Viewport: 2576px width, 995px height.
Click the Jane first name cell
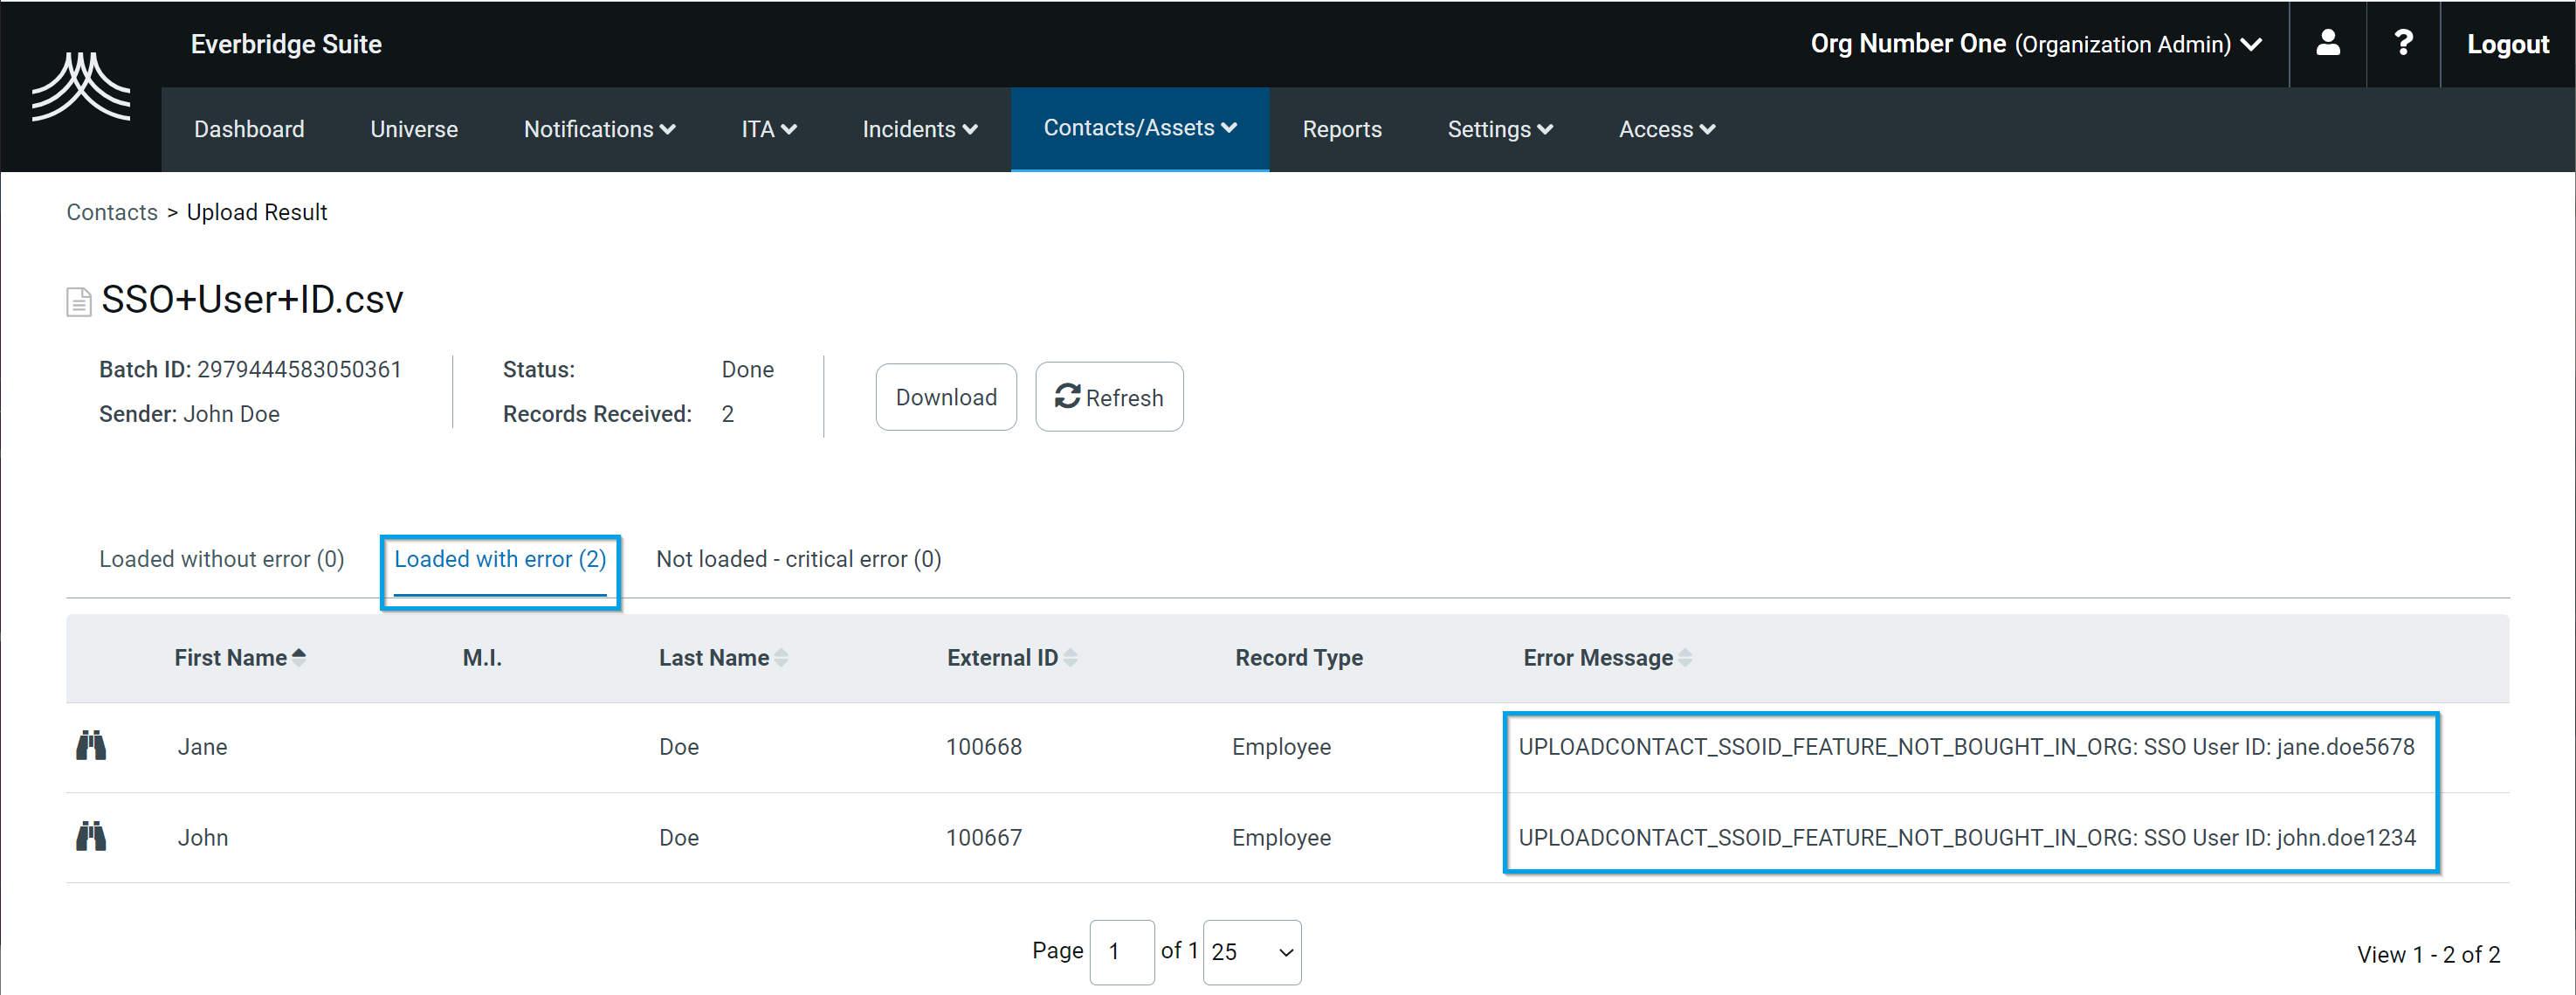(x=202, y=746)
